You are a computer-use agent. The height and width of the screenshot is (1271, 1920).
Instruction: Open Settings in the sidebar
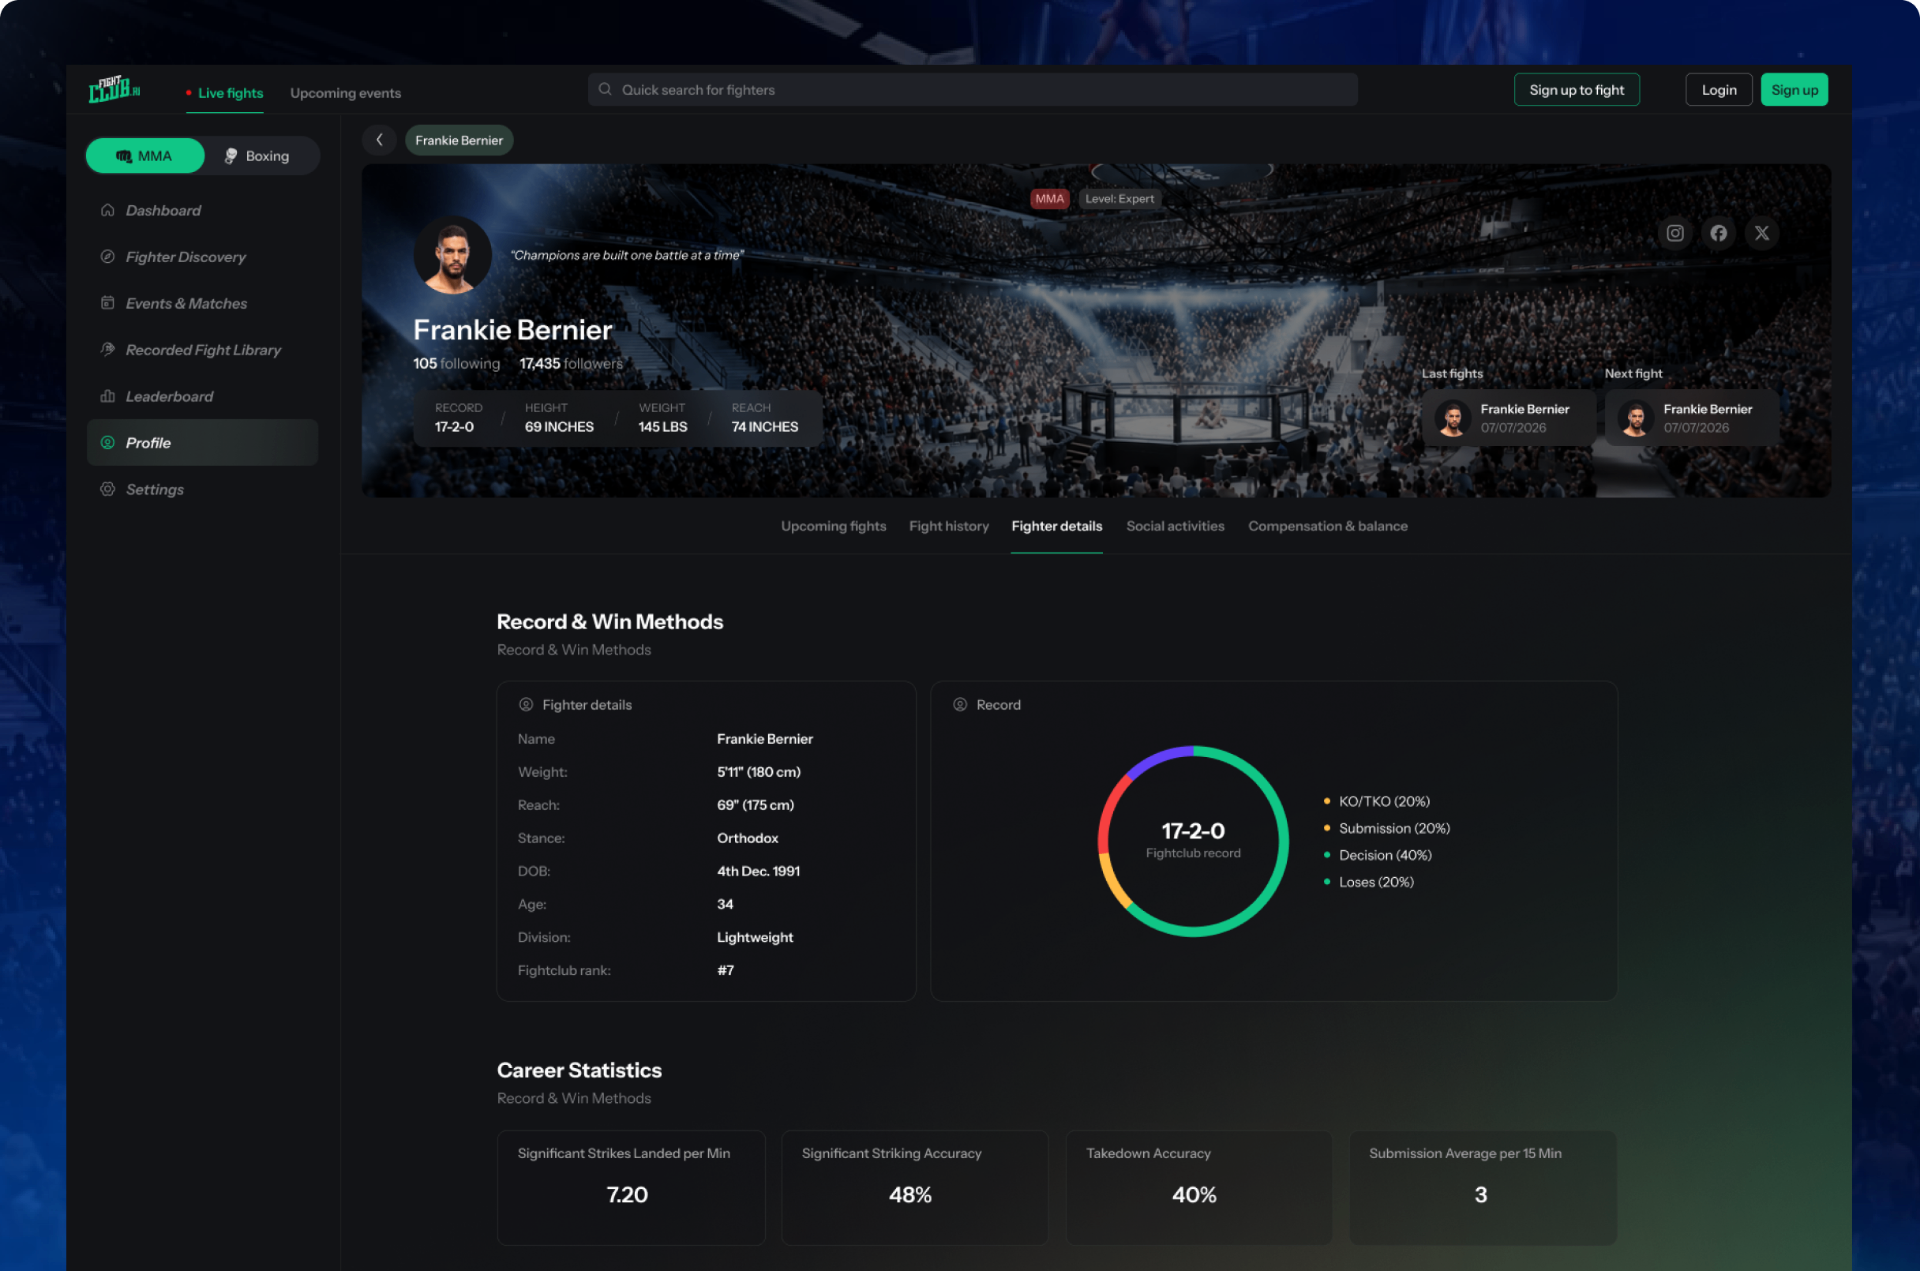click(202, 489)
